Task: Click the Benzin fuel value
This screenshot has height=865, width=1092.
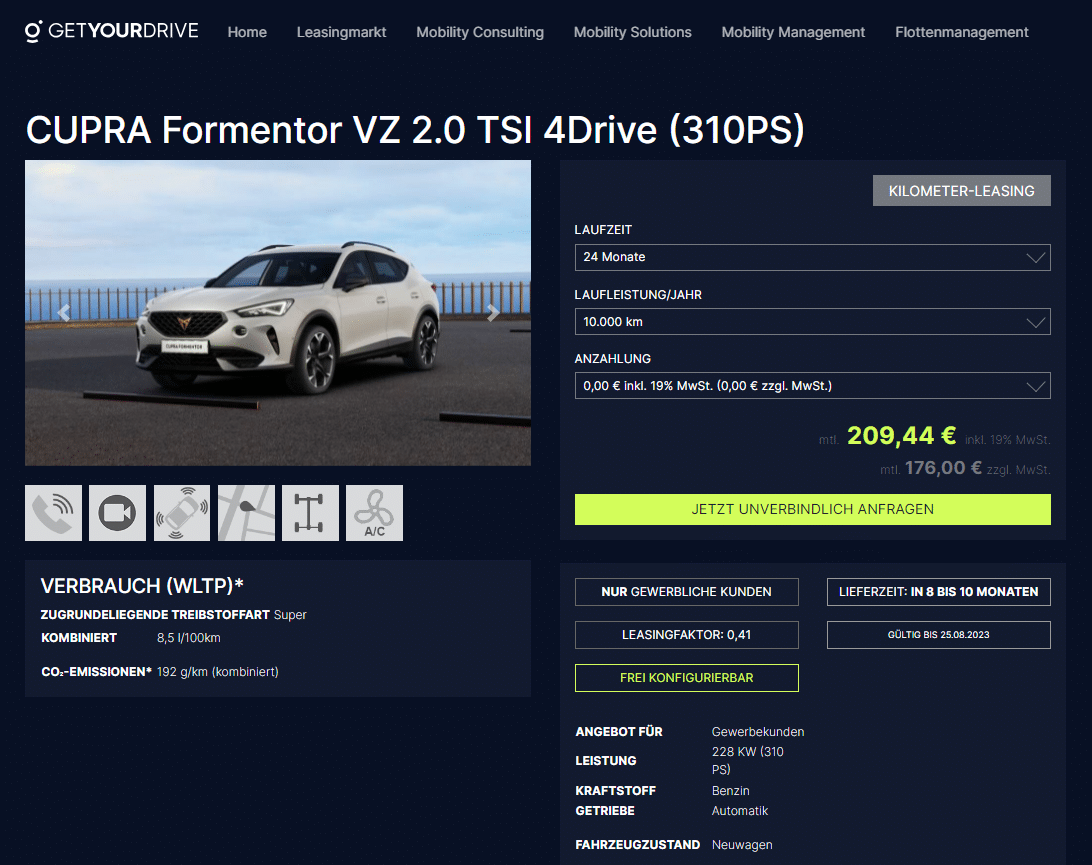Action: 731,791
